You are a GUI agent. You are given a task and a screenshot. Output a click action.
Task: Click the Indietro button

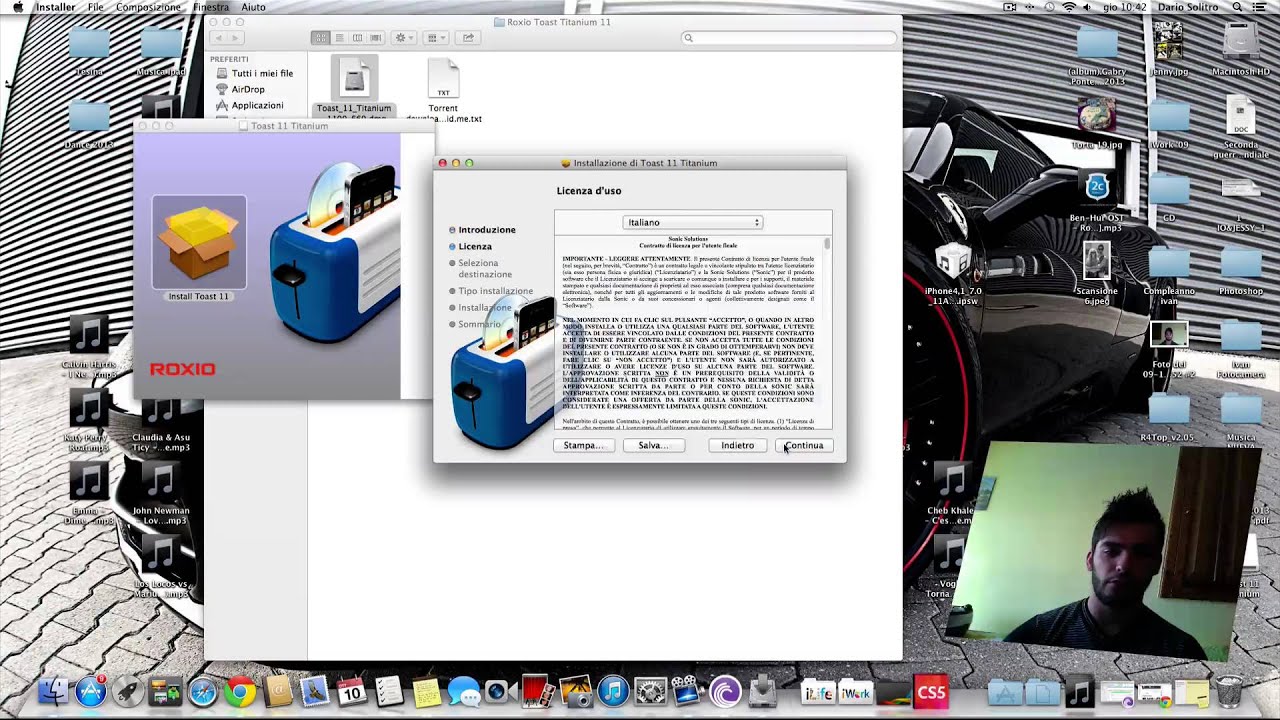738,446
